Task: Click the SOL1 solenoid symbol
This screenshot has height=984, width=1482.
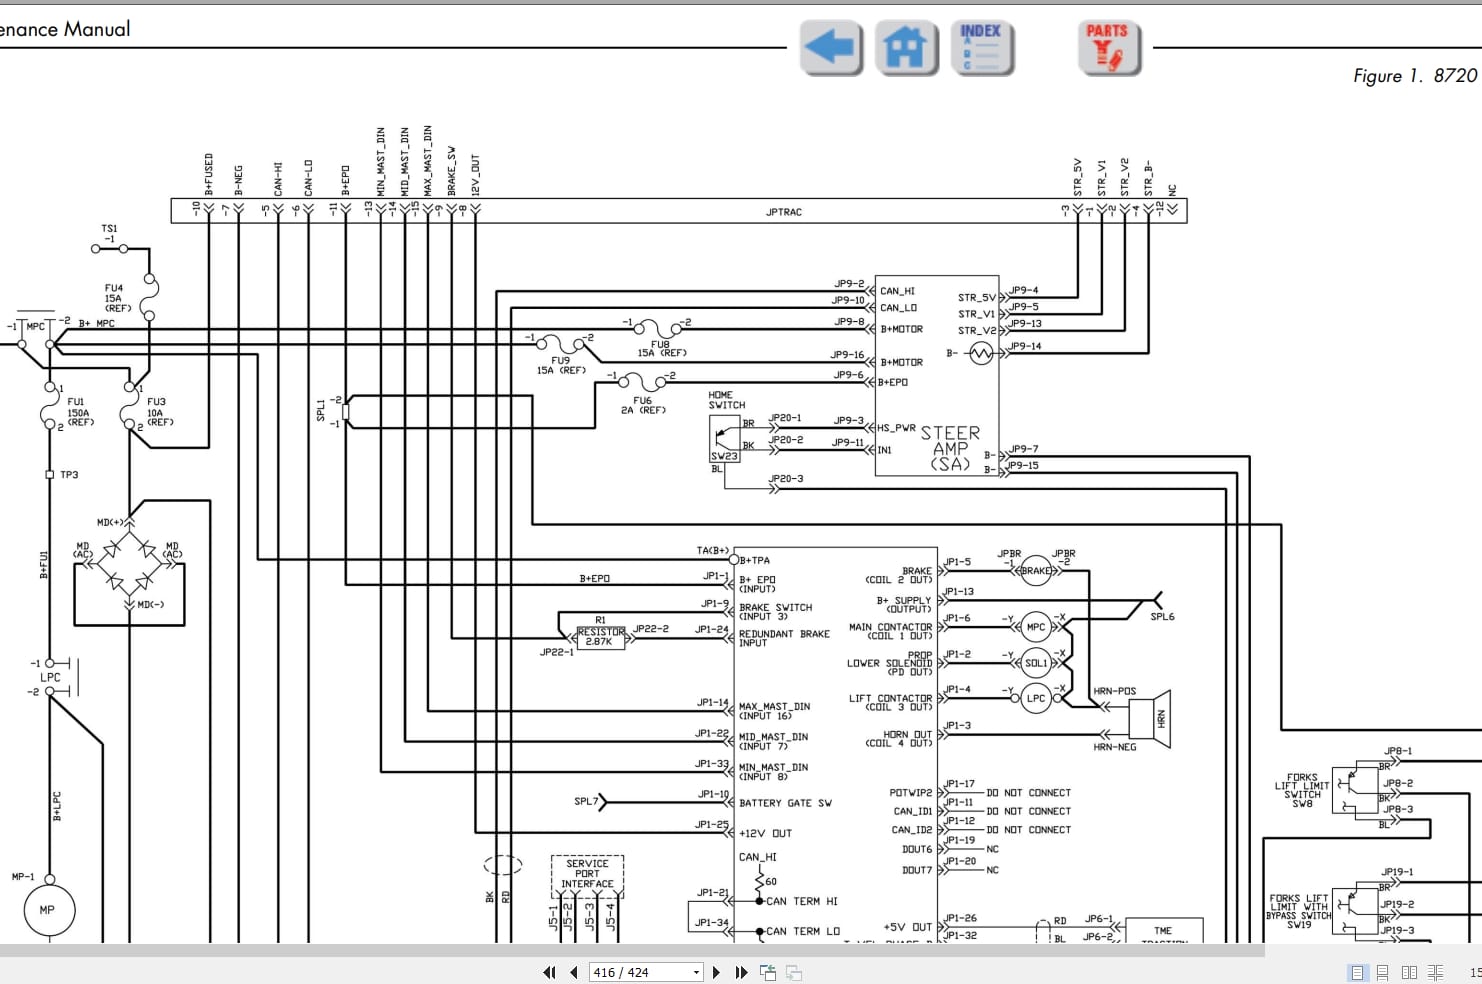Action: tap(1036, 662)
